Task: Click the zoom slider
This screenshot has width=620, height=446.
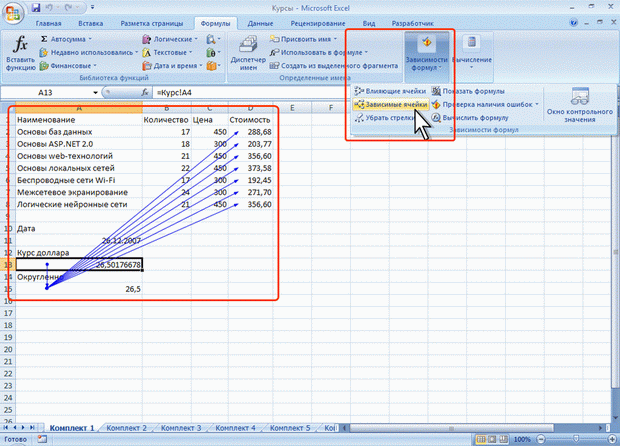Action: [x=577, y=439]
